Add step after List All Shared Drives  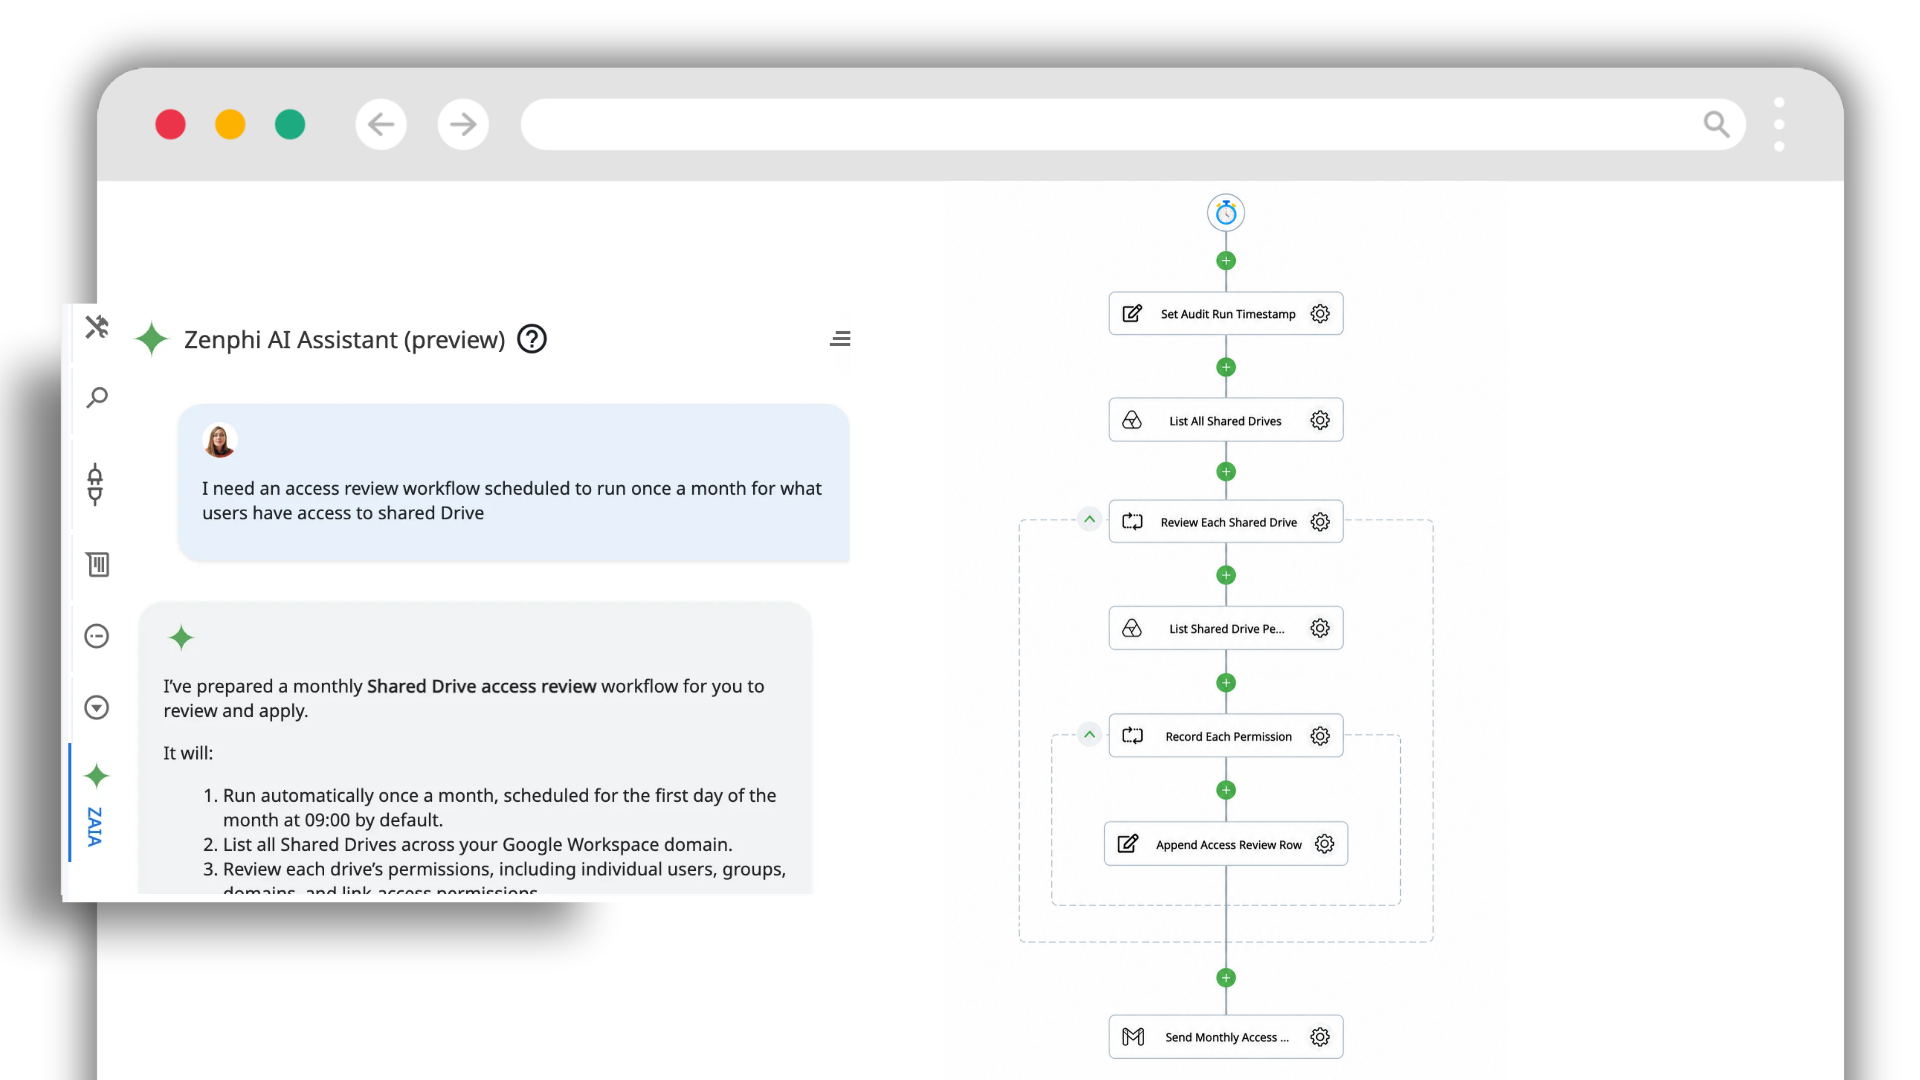(x=1226, y=472)
